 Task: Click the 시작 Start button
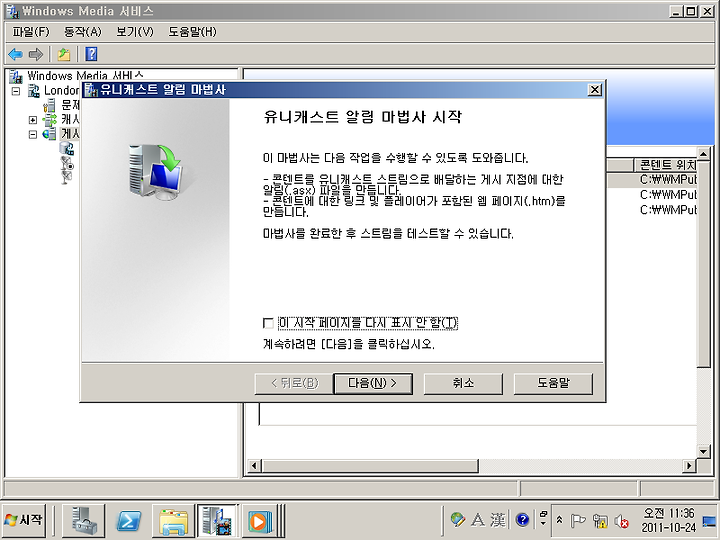click(x=24, y=520)
